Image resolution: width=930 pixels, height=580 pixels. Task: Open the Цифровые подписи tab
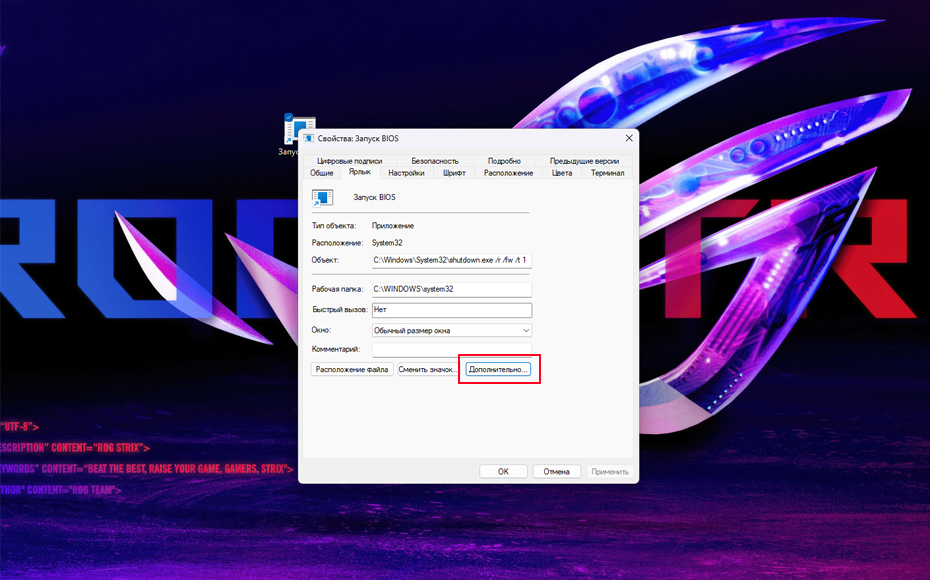coord(349,161)
